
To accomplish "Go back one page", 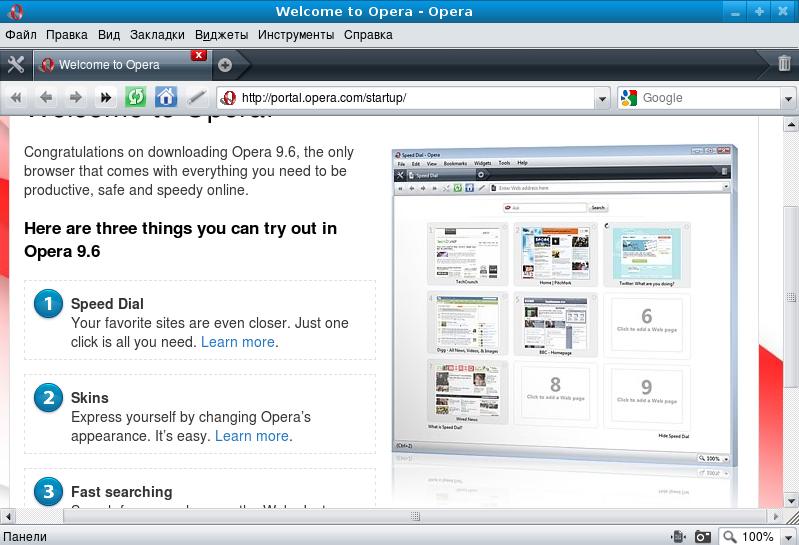I will pyautogui.click(x=46, y=97).
